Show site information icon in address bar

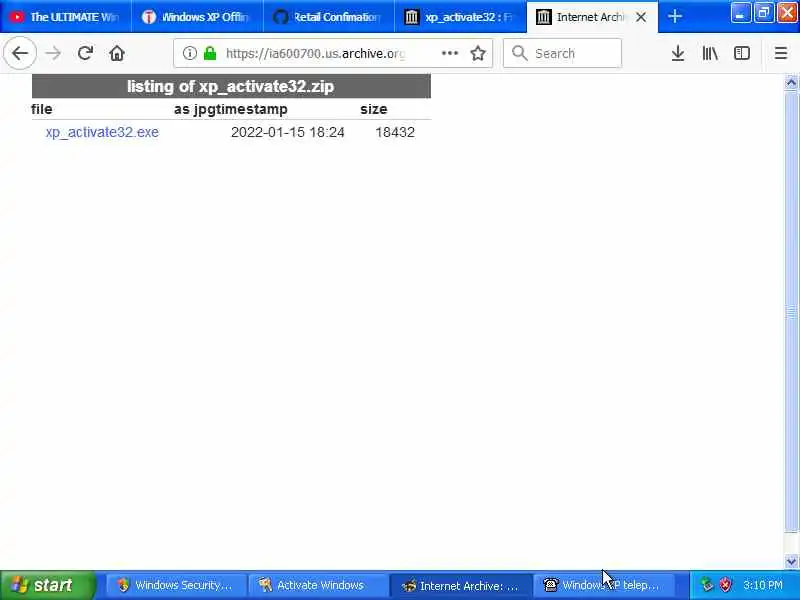point(190,53)
